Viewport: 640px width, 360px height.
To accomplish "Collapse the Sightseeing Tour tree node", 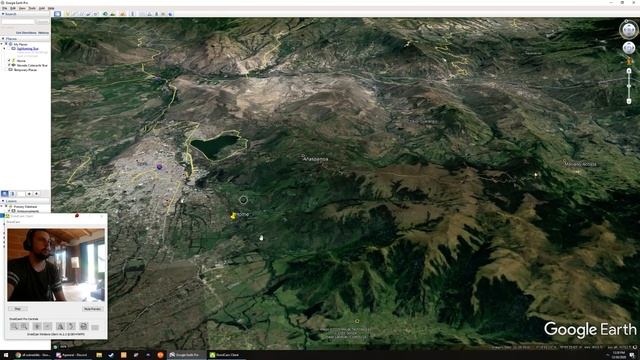I will click(4, 49).
